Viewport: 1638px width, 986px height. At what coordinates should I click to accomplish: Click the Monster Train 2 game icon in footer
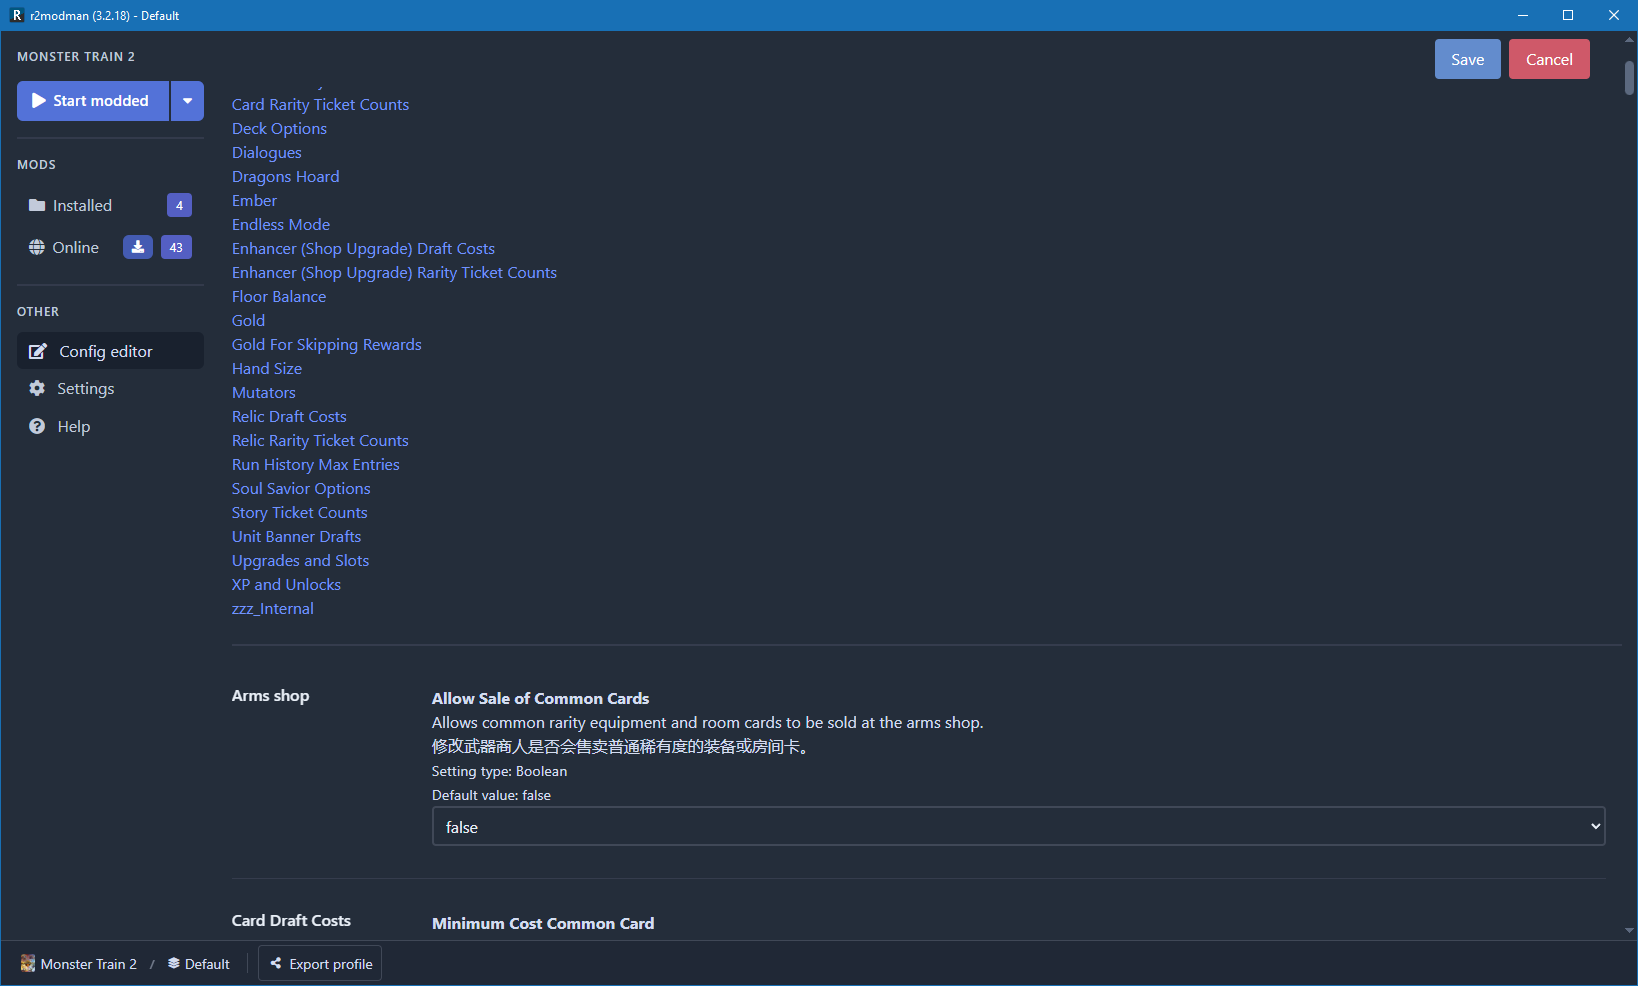tap(28, 963)
